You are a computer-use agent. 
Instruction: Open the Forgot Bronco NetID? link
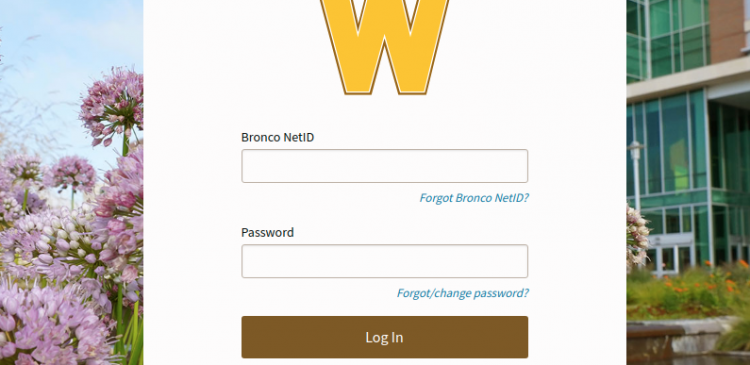[474, 198]
